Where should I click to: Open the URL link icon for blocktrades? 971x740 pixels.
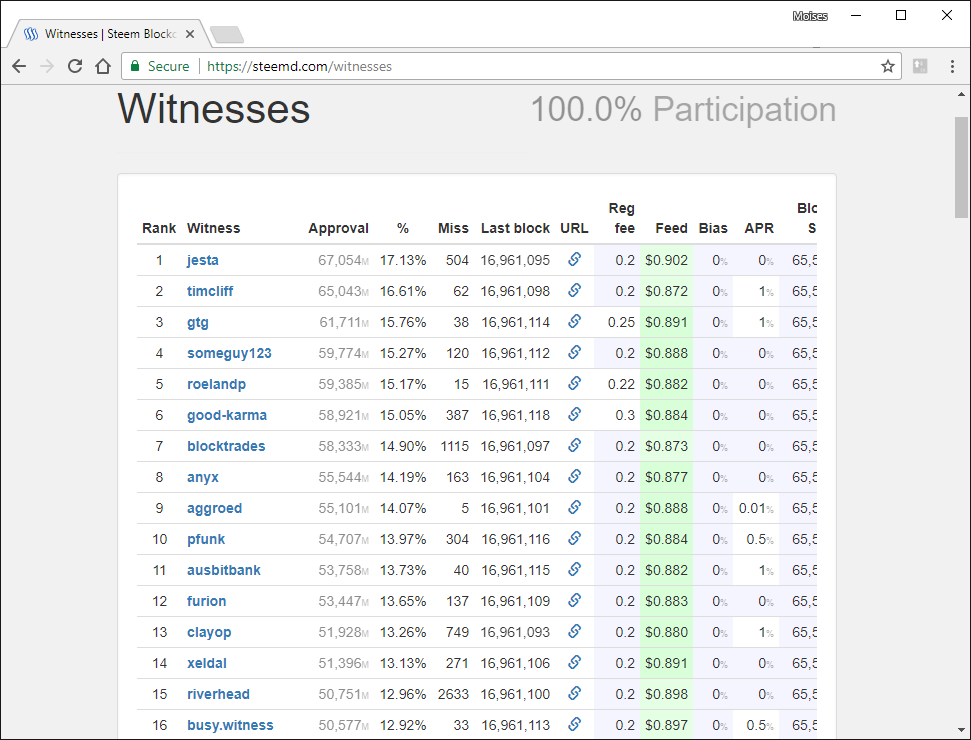tap(574, 445)
